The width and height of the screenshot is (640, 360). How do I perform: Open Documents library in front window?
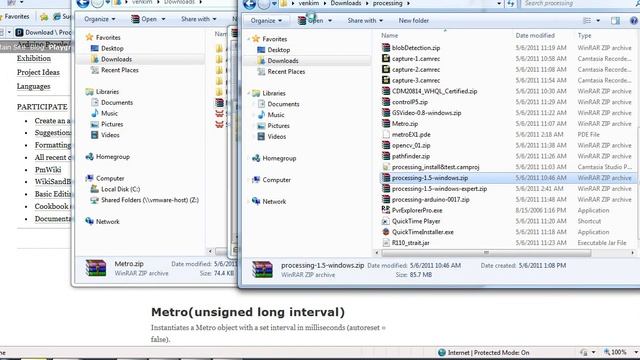[x=283, y=104]
